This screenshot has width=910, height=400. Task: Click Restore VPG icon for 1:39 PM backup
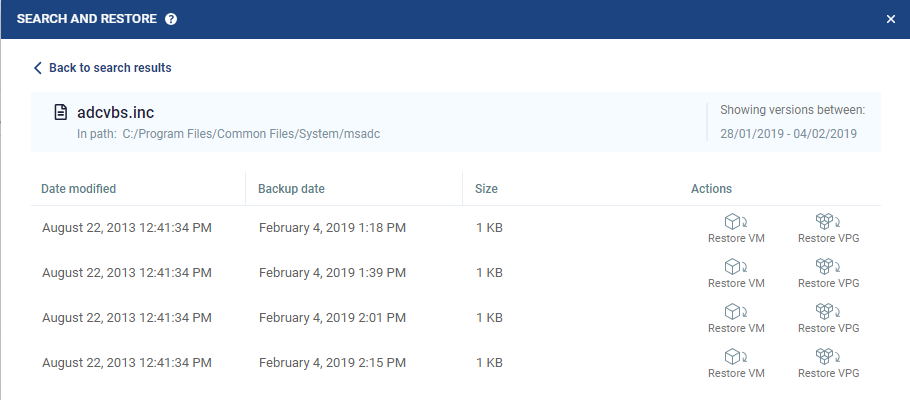(828, 266)
